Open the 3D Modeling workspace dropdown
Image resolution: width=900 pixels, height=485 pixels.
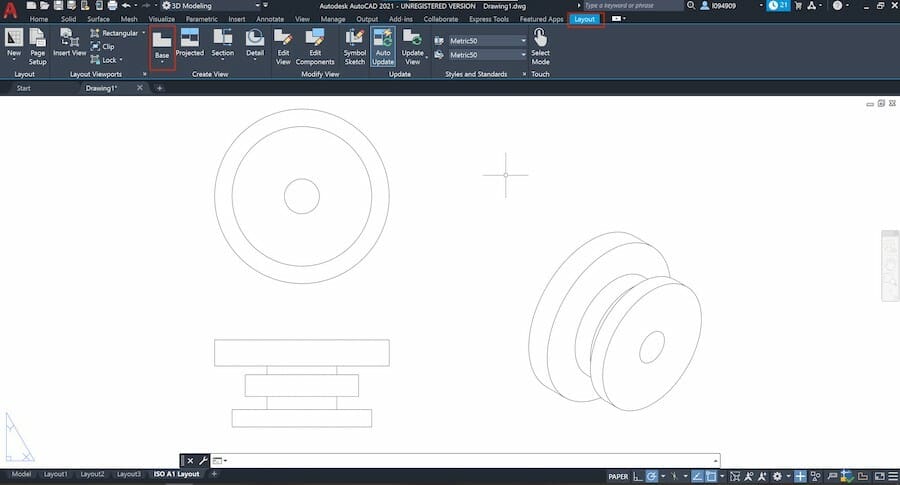click(x=211, y=6)
